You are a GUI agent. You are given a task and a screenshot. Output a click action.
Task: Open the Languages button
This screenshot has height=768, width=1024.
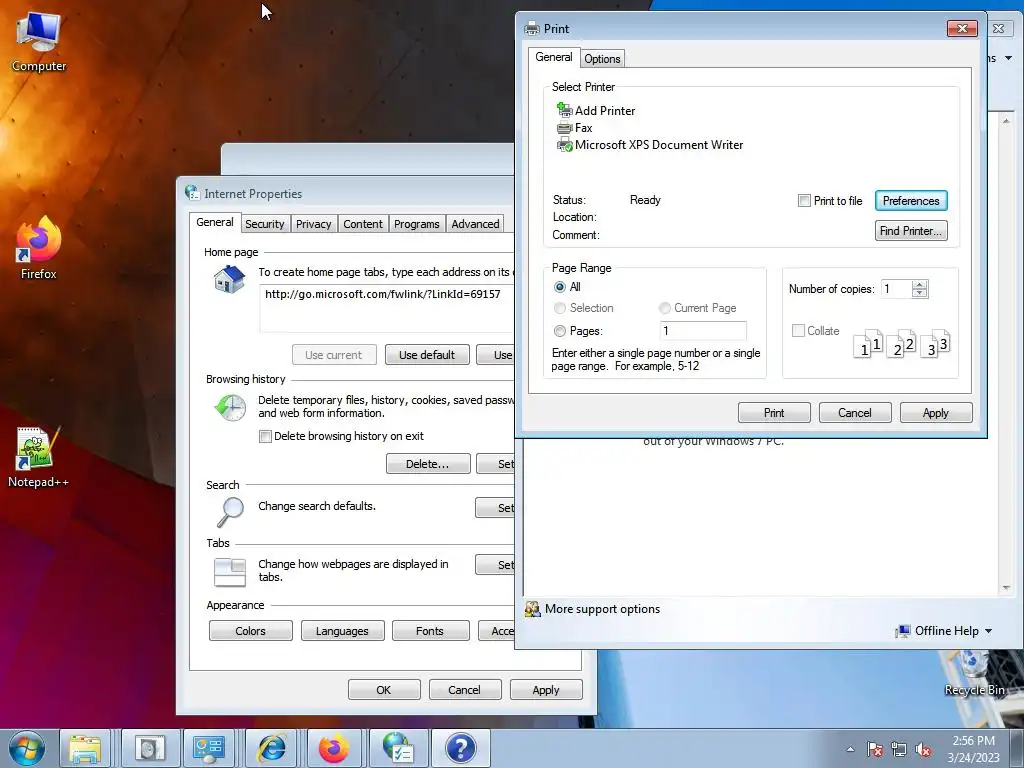(342, 631)
